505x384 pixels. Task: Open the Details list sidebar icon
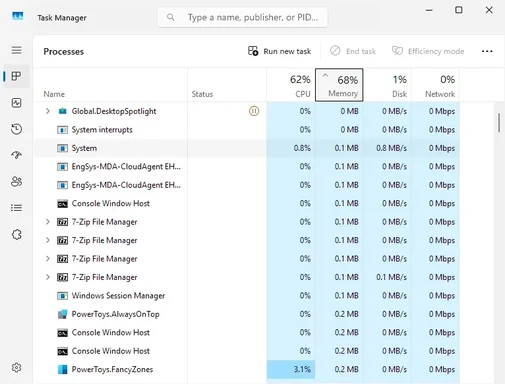[16, 208]
